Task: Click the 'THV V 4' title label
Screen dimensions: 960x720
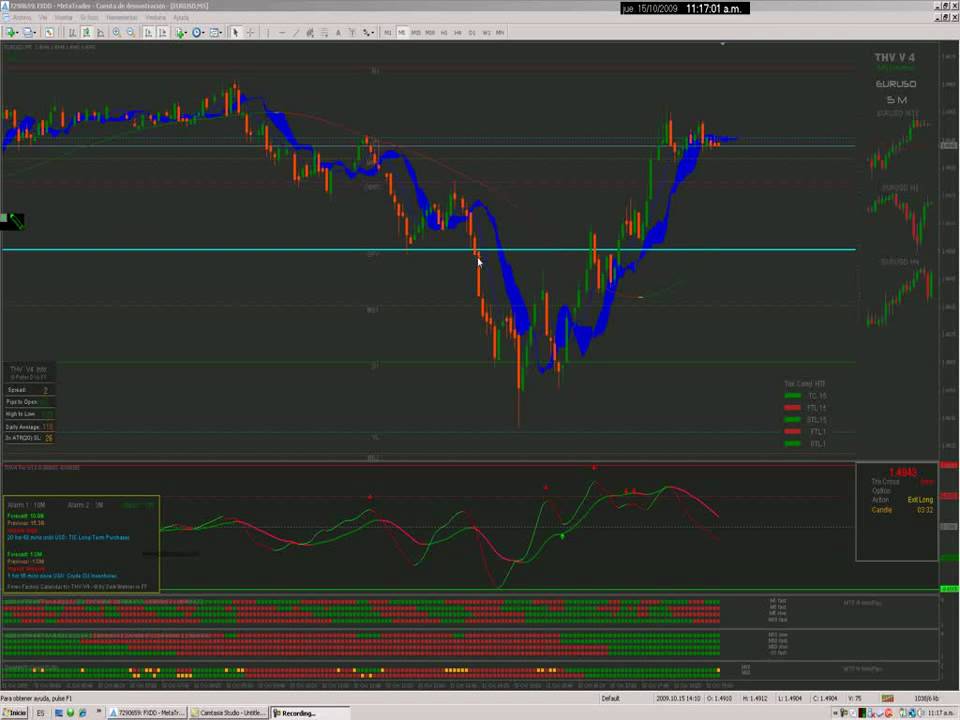Action: click(x=894, y=58)
